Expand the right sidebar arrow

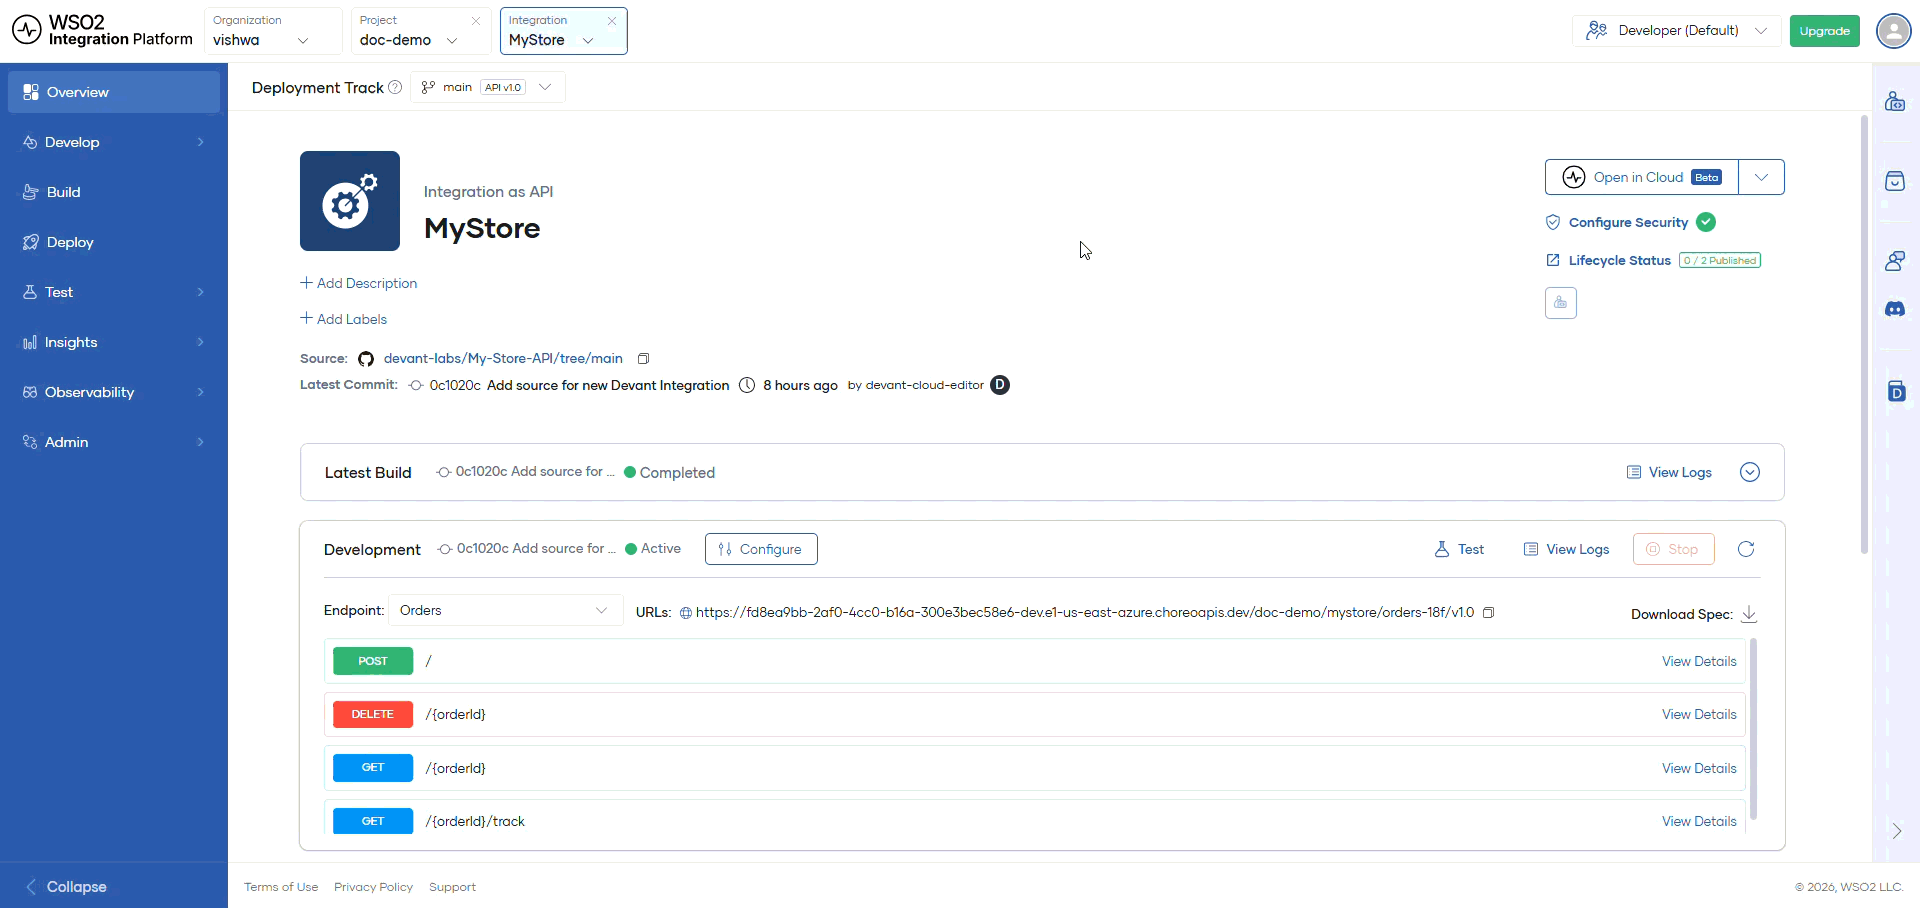1896,831
